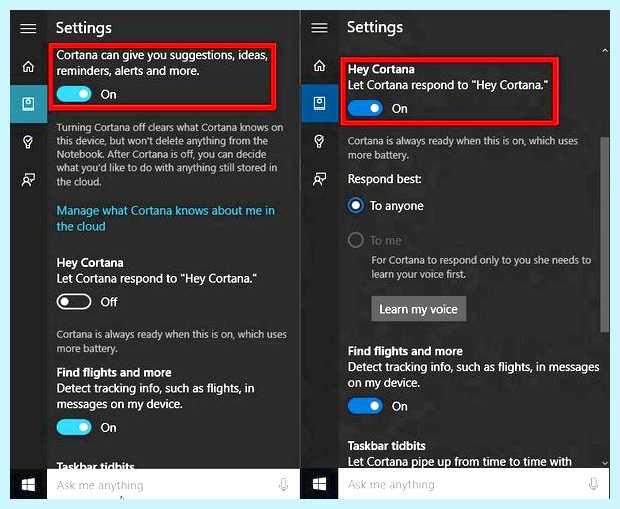Screen dimensions: 620x509
Task: Click microphone icon in right search box
Action: point(593,483)
